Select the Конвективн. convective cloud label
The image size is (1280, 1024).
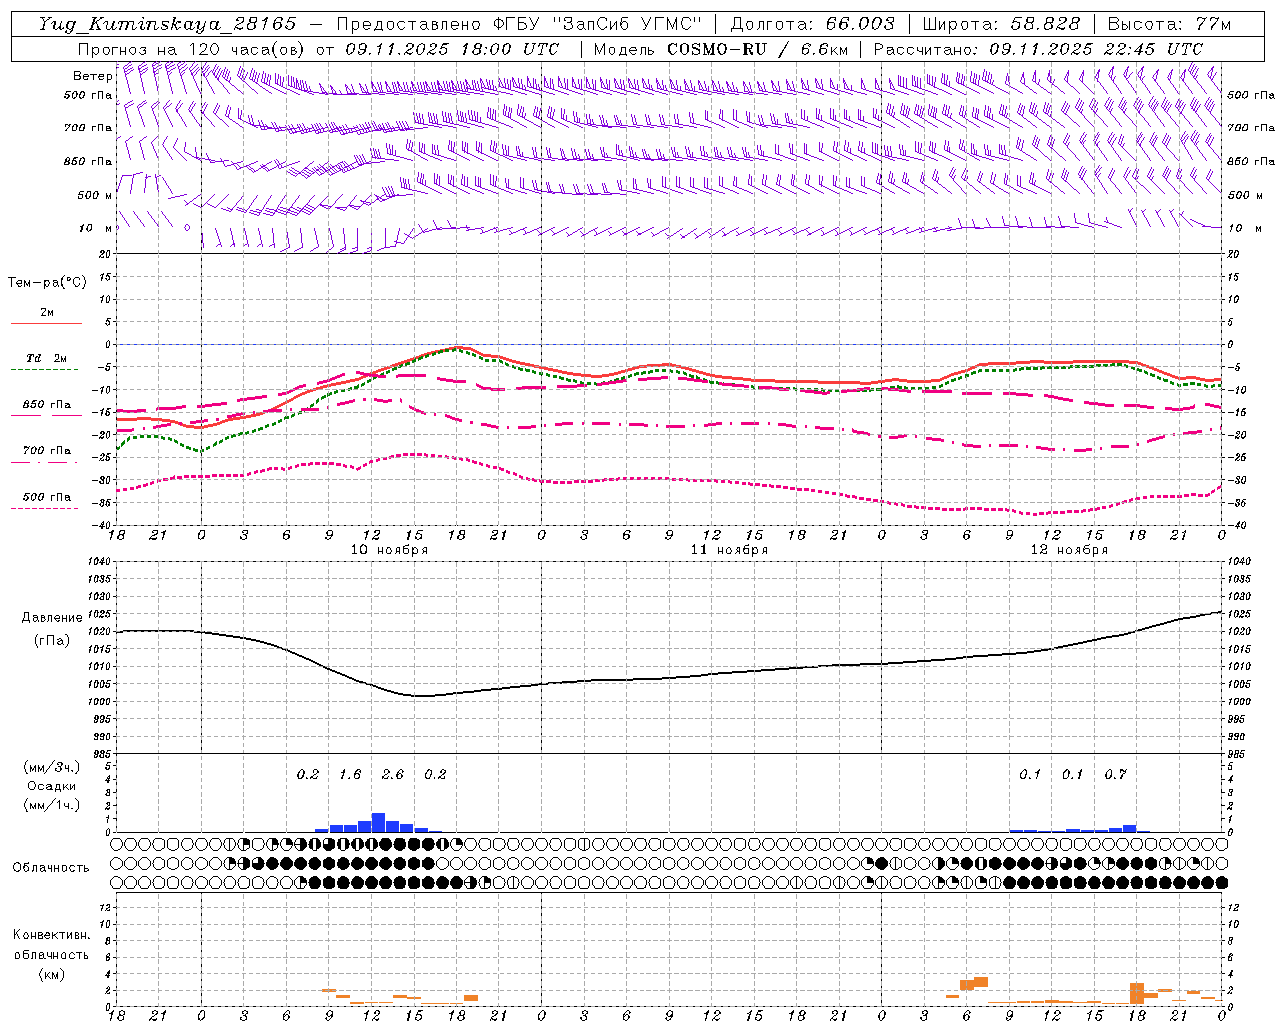pos(51,936)
